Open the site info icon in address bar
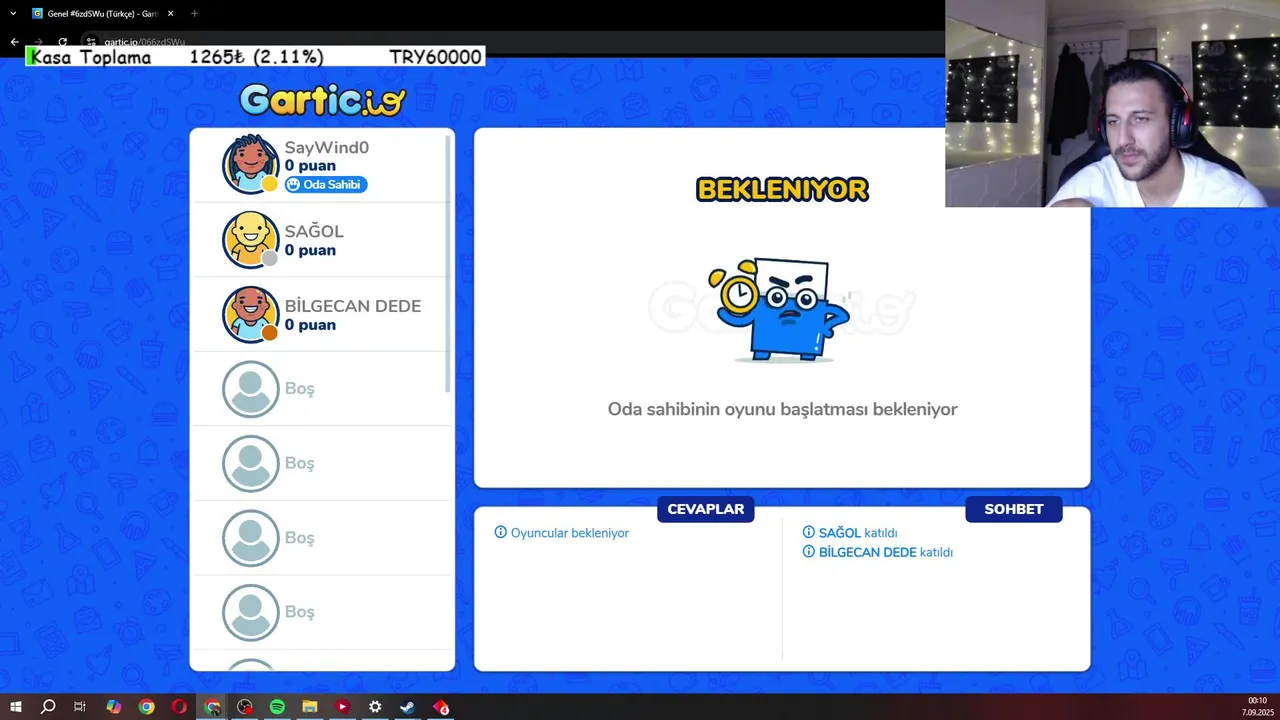The image size is (1280, 720). pos(90,42)
